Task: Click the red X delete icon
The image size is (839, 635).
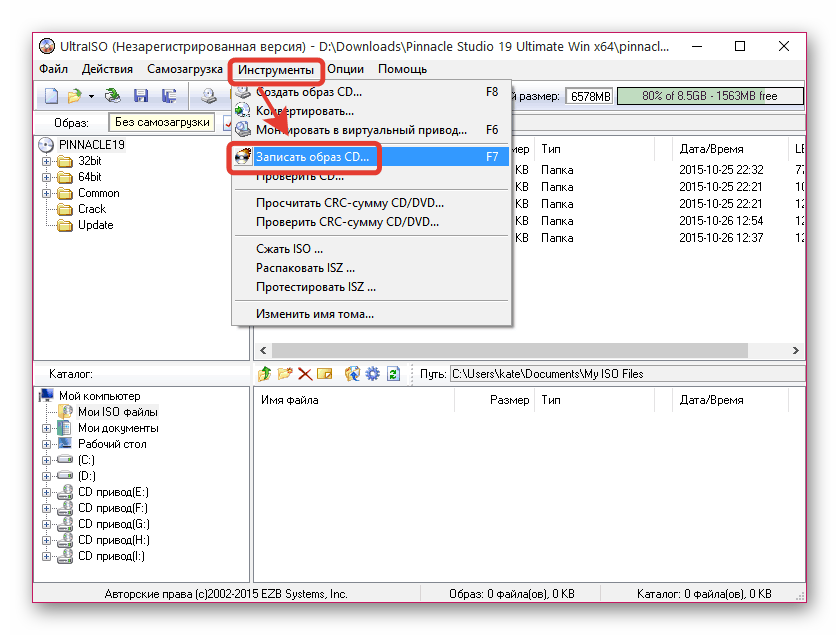Action: (305, 374)
